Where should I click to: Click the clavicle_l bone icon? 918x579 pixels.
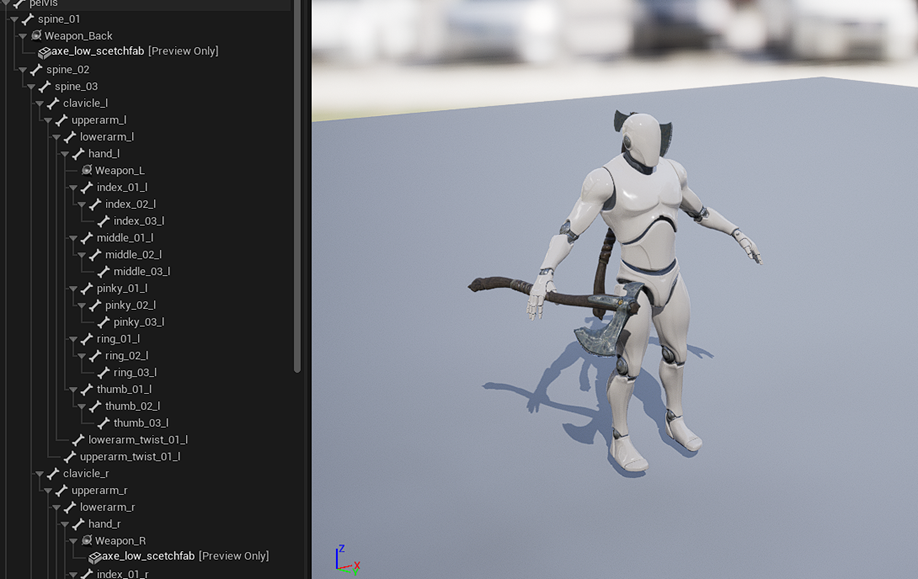click(x=53, y=104)
